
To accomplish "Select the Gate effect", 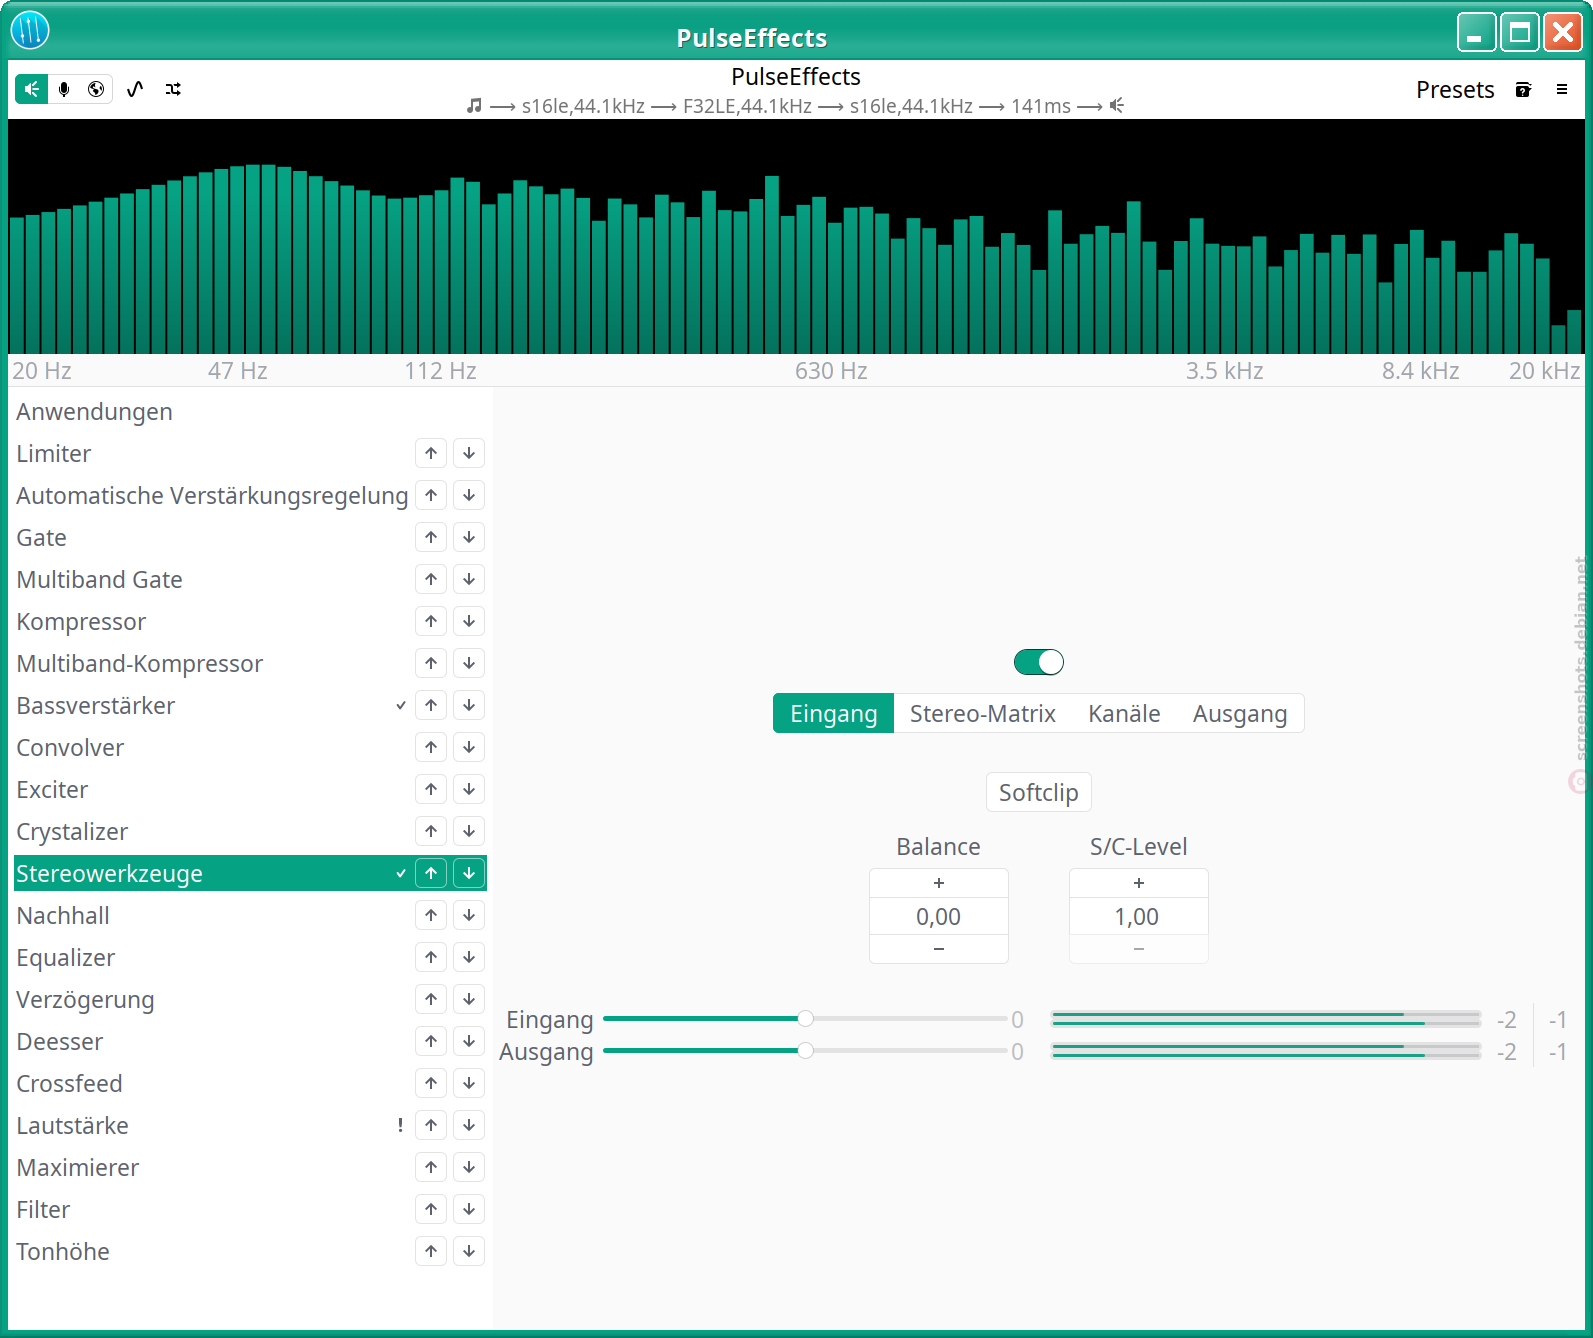I will coord(250,537).
